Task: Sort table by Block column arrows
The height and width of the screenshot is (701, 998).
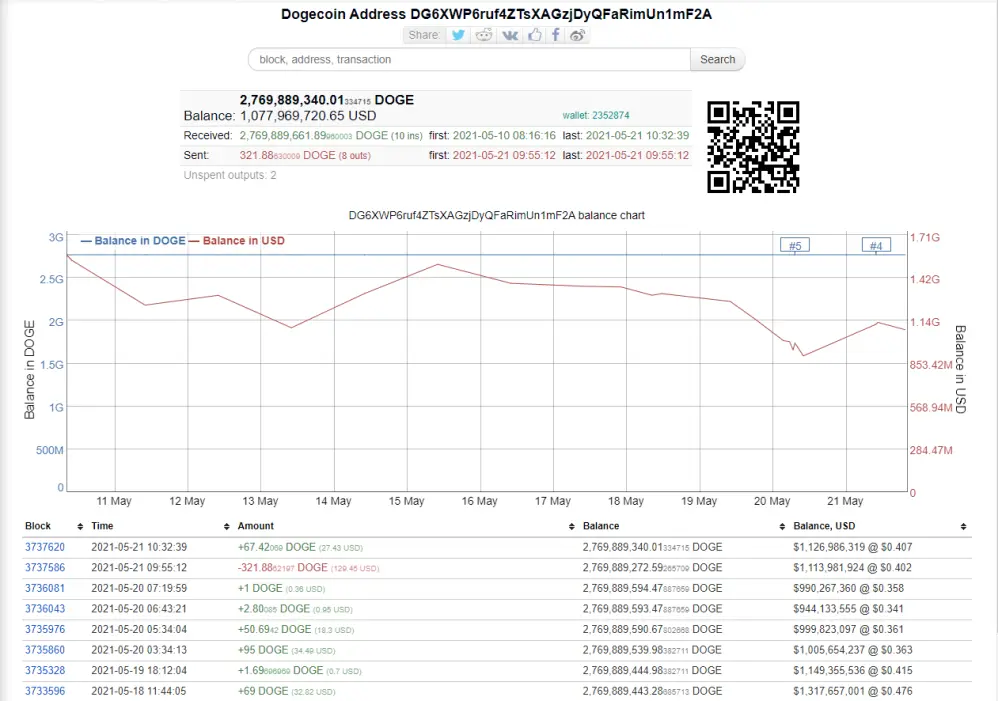Action: tap(80, 527)
